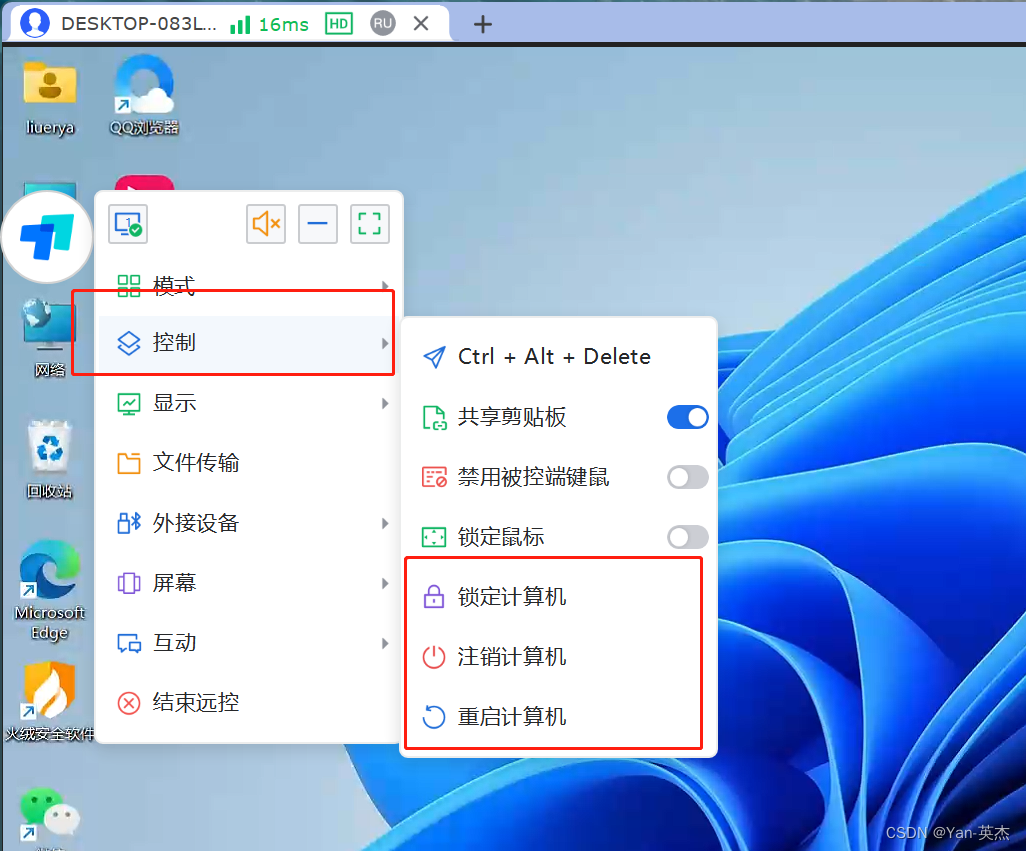1026x851 pixels.
Task: Expand the 显示 submenu arrow
Action: pos(385,404)
